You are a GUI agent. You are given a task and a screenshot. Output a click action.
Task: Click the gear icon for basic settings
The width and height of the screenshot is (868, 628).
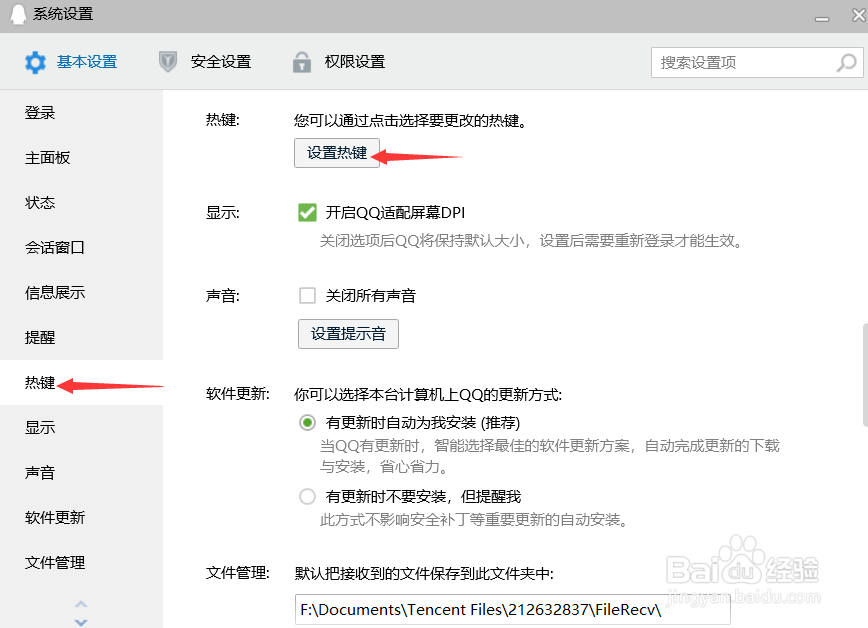click(35, 62)
